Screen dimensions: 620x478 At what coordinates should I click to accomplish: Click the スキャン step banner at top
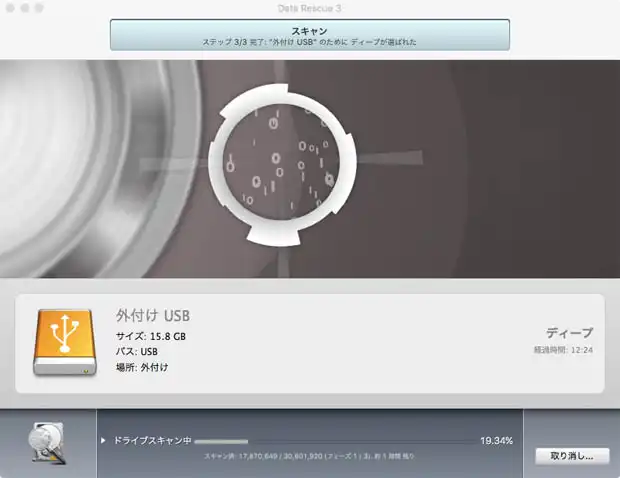(x=310, y=35)
